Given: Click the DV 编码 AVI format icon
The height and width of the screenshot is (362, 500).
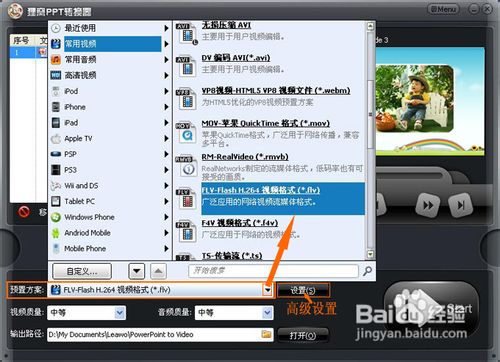Looking at the screenshot, I should (186, 66).
